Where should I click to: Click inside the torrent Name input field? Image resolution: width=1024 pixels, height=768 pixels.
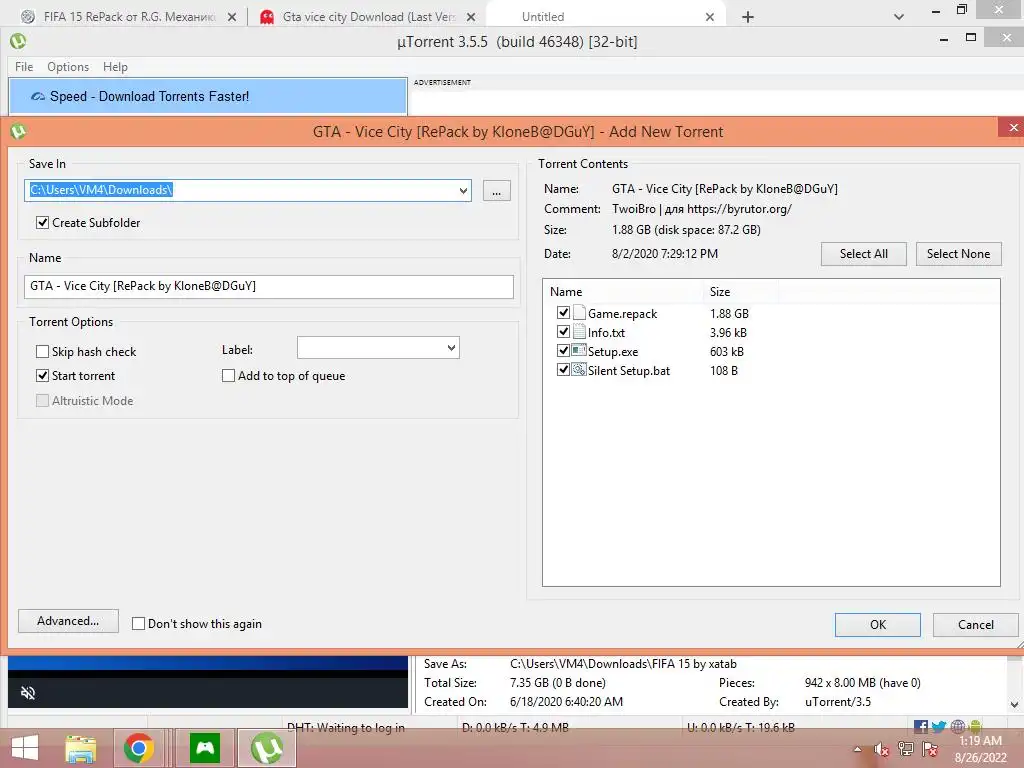pos(268,286)
